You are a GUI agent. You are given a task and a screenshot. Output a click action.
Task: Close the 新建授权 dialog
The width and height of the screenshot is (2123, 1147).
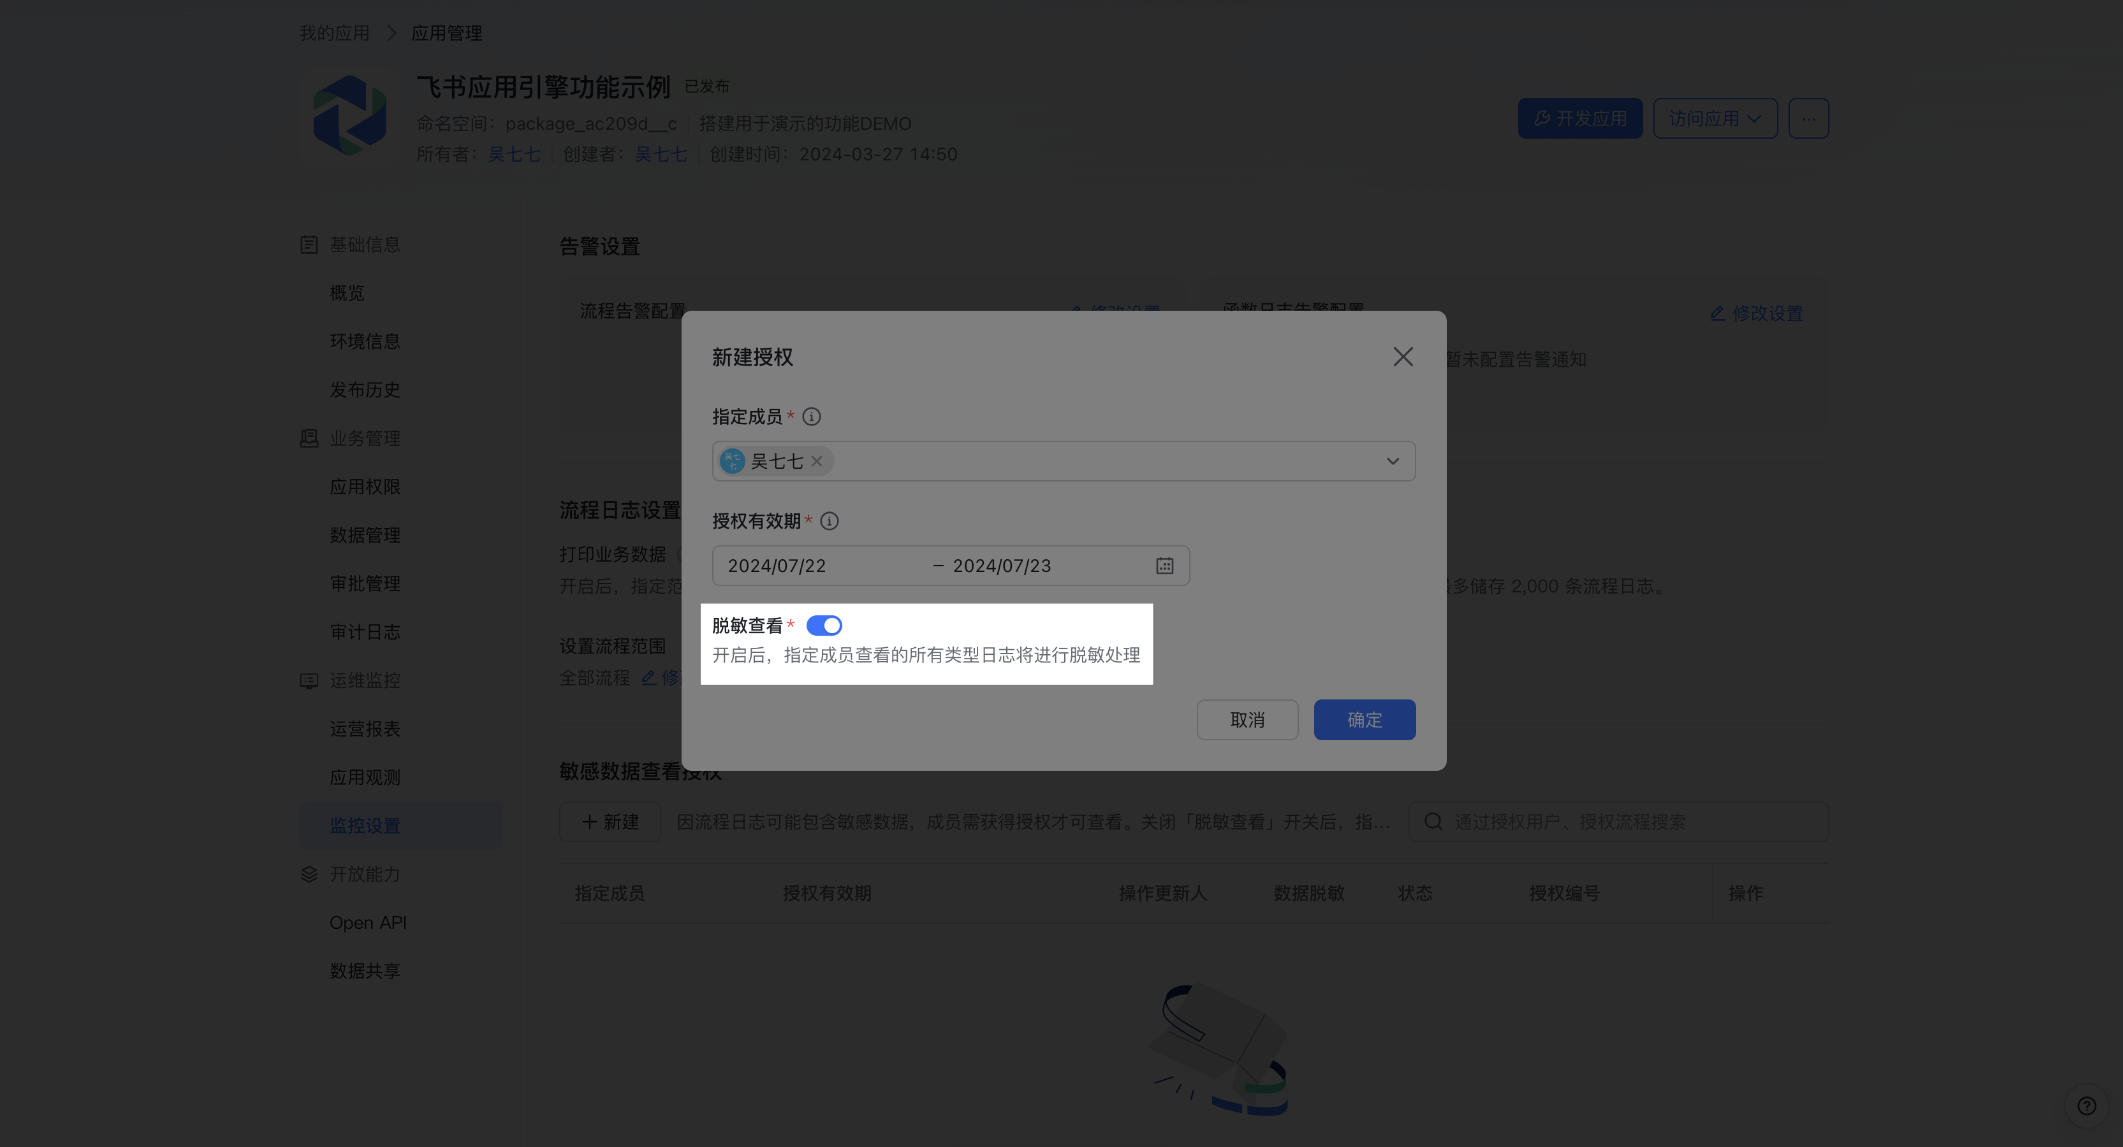1403,357
